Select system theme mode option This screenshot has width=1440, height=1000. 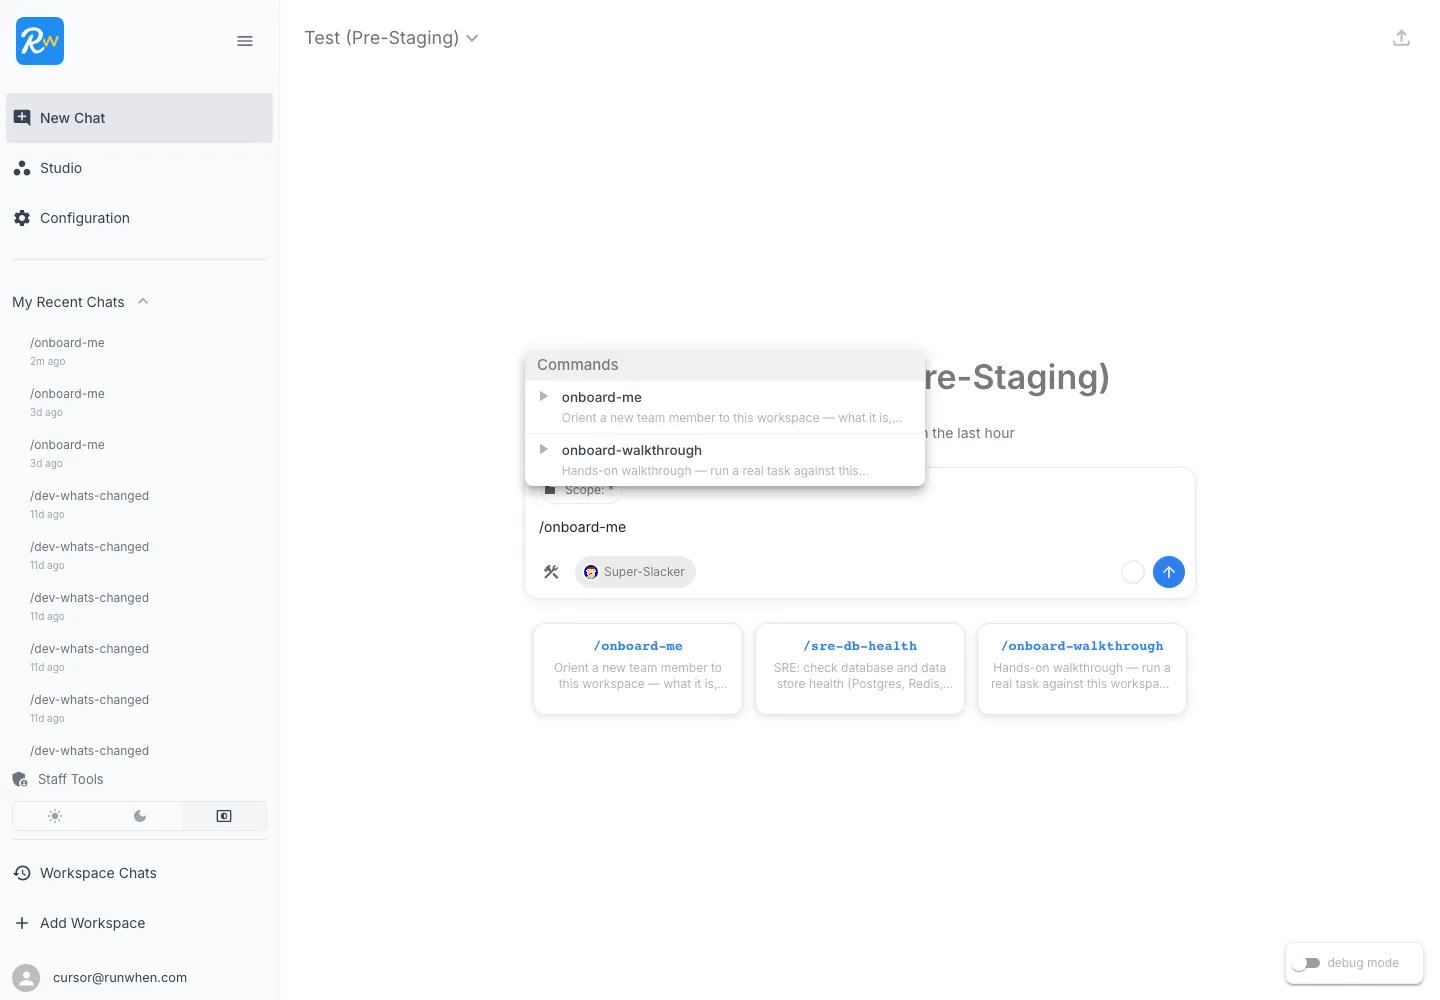click(224, 816)
